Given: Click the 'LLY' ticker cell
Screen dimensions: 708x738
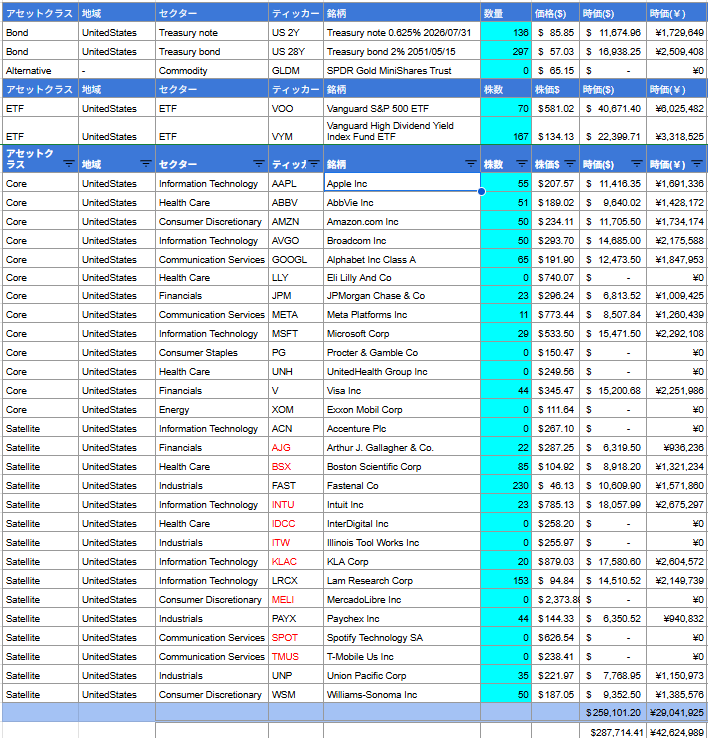Looking at the screenshot, I should [x=296, y=277].
